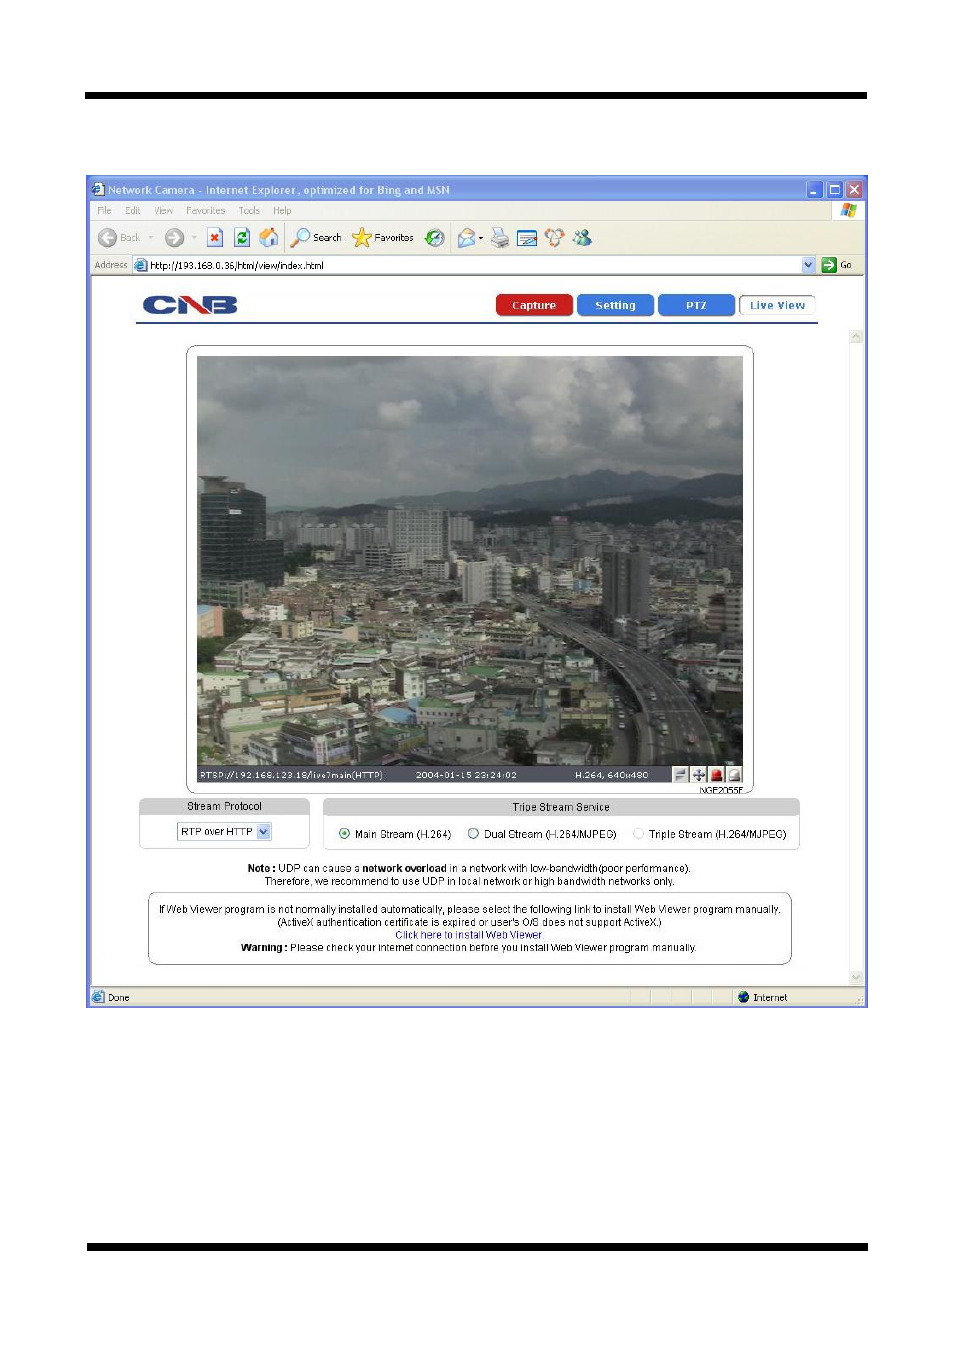This screenshot has height=1350, width=954.
Task: Click into the Address URL field
Action: [x=474, y=265]
